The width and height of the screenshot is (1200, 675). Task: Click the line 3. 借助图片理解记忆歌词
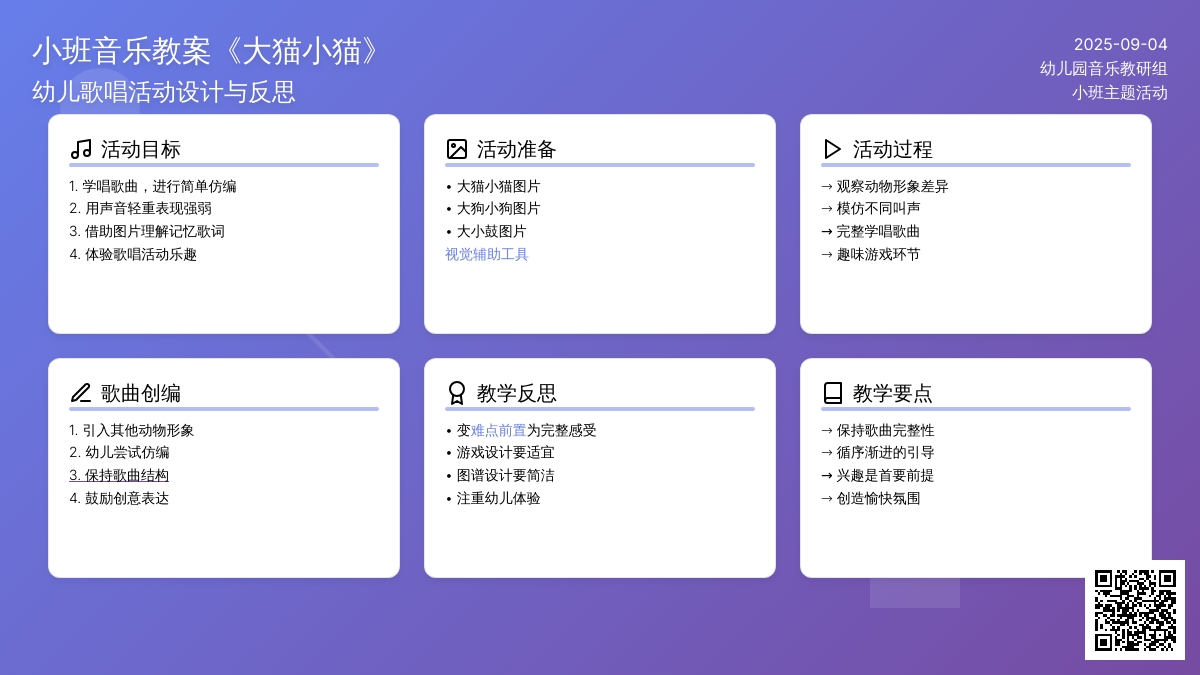(147, 230)
